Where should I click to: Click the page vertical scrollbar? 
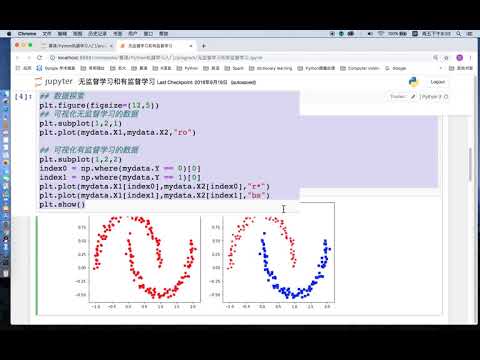470,165
